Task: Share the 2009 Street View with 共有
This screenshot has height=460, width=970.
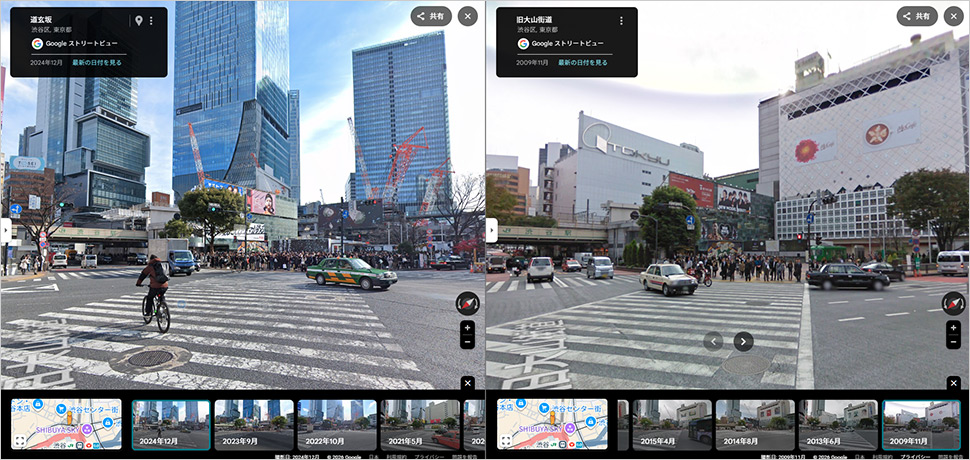Action: (x=917, y=16)
